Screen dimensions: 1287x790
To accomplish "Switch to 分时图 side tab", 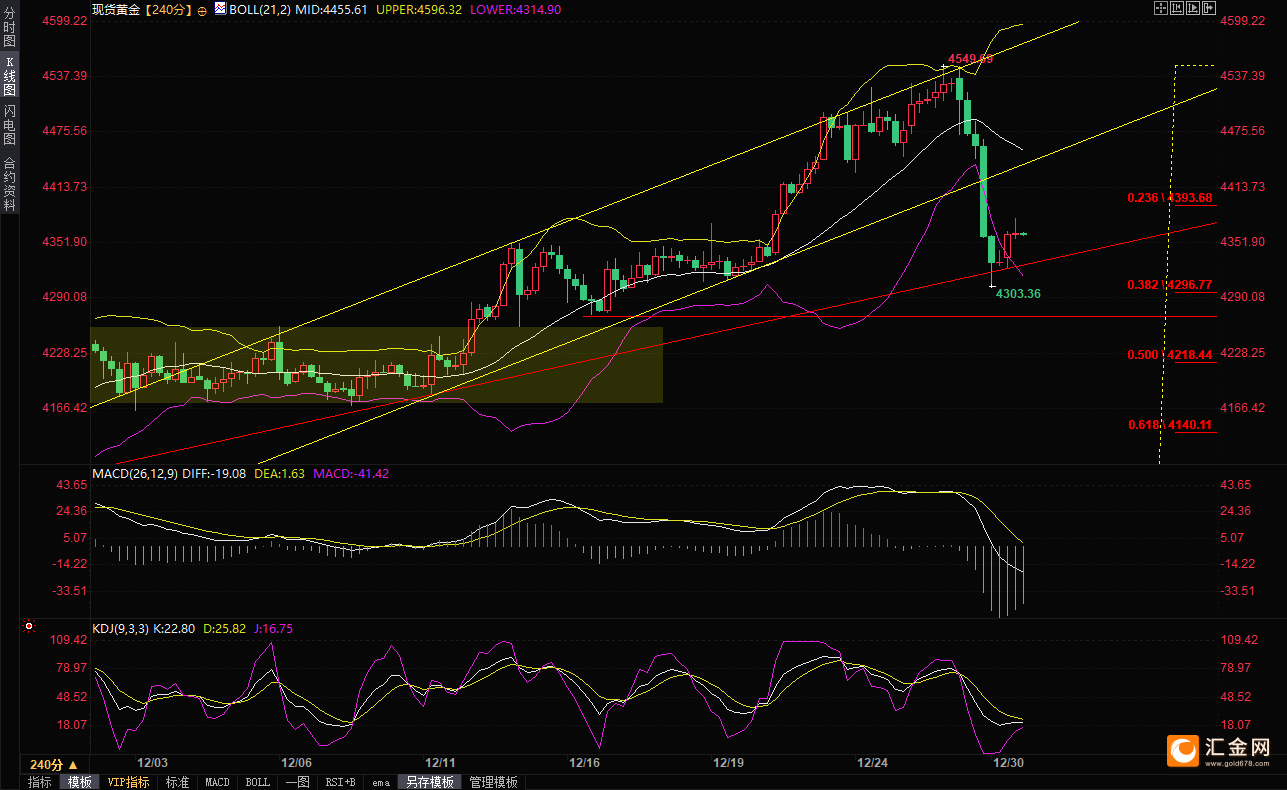I will pyautogui.click(x=9, y=28).
